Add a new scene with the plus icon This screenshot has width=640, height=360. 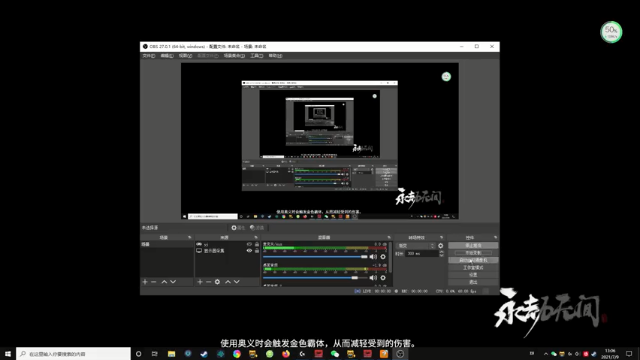pos(145,282)
